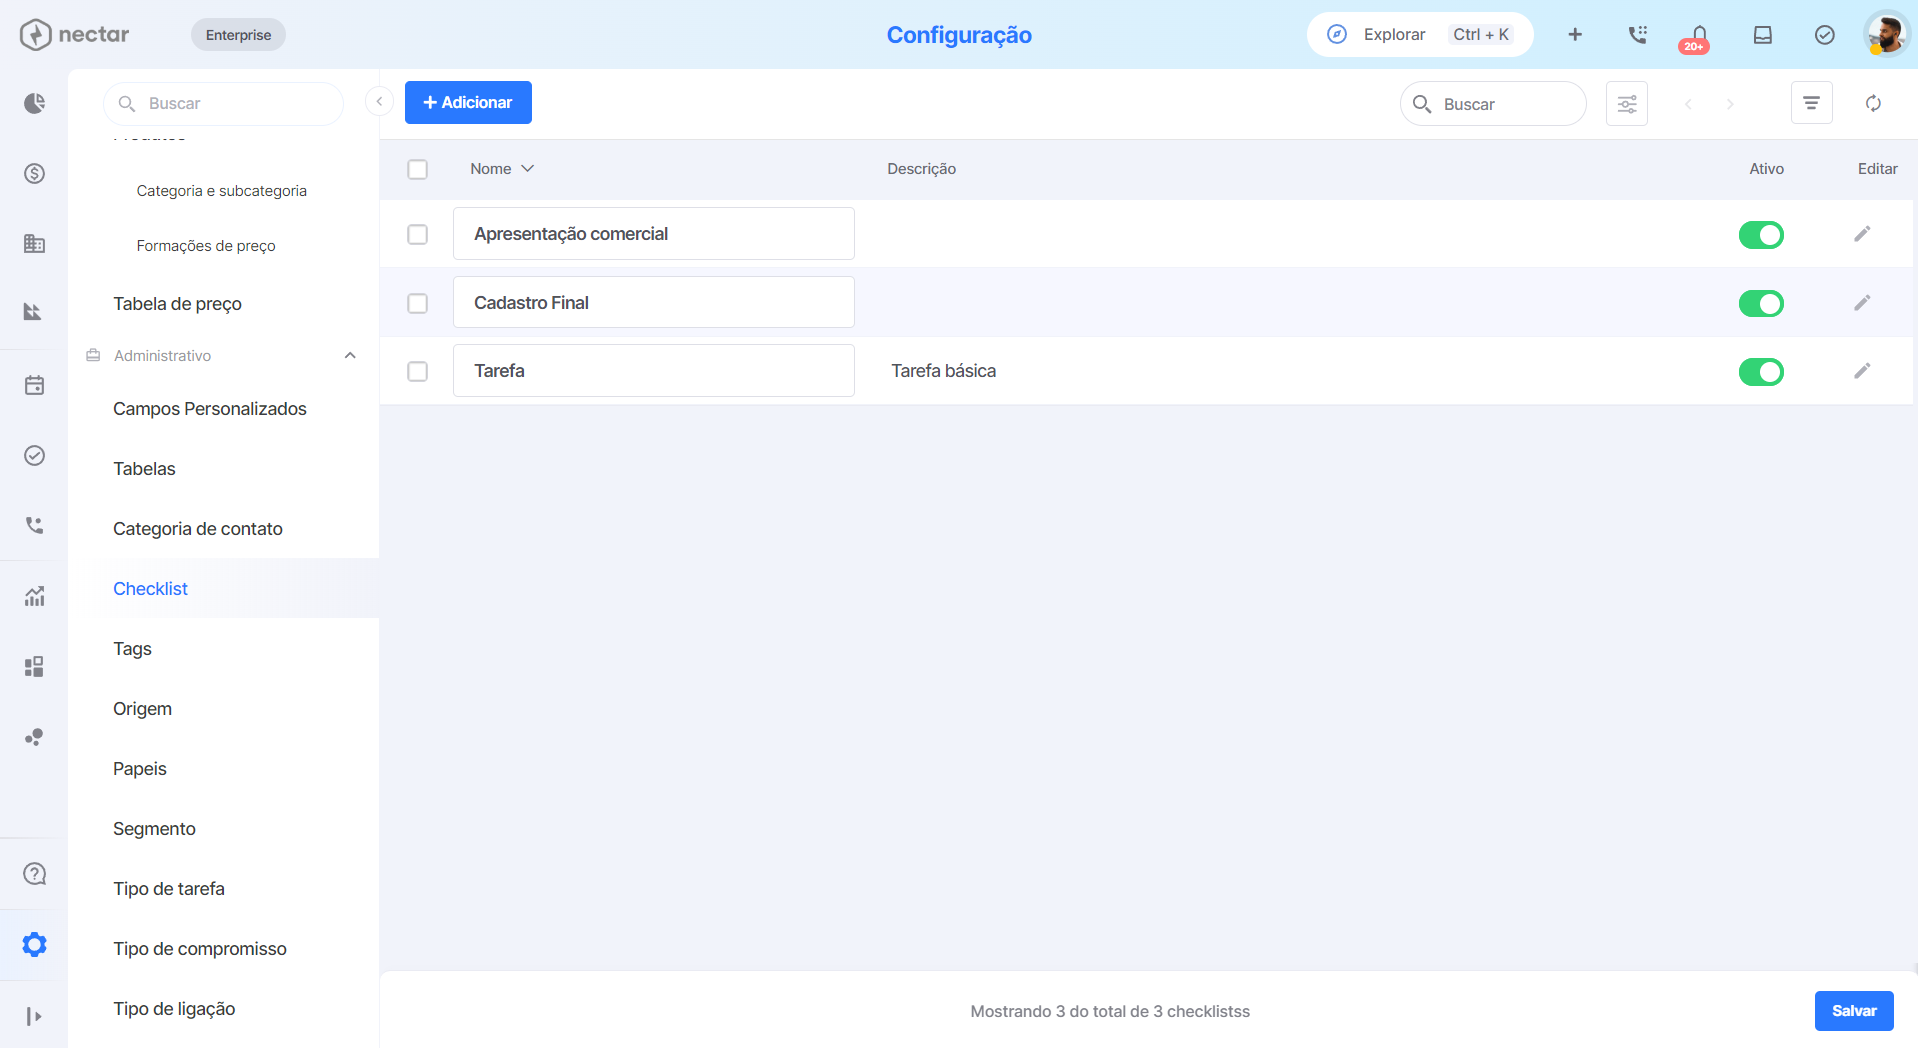1918x1048 pixels.
Task: Open the phone dialer icon in the top bar
Action: point(1637,34)
